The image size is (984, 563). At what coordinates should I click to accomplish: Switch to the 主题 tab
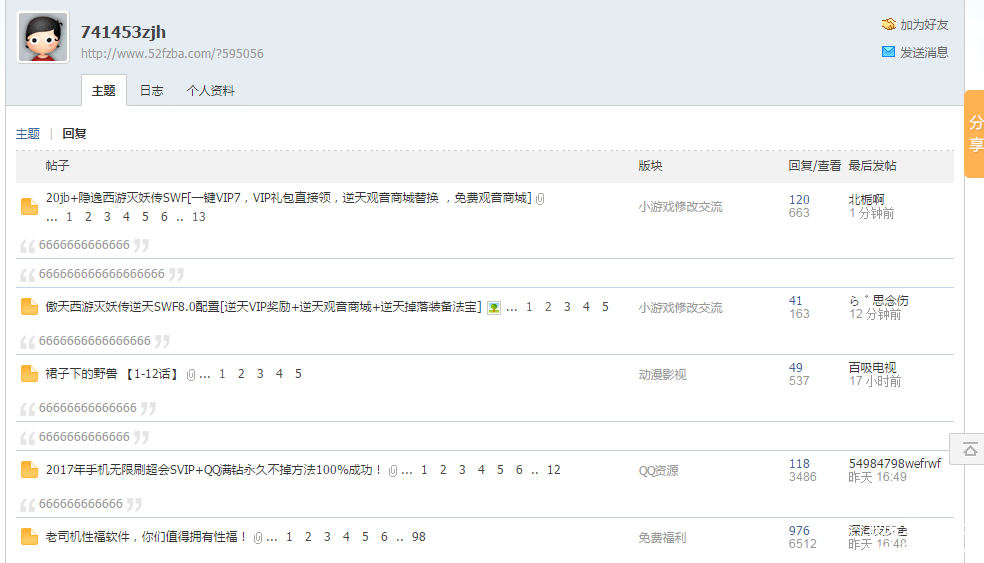104,90
